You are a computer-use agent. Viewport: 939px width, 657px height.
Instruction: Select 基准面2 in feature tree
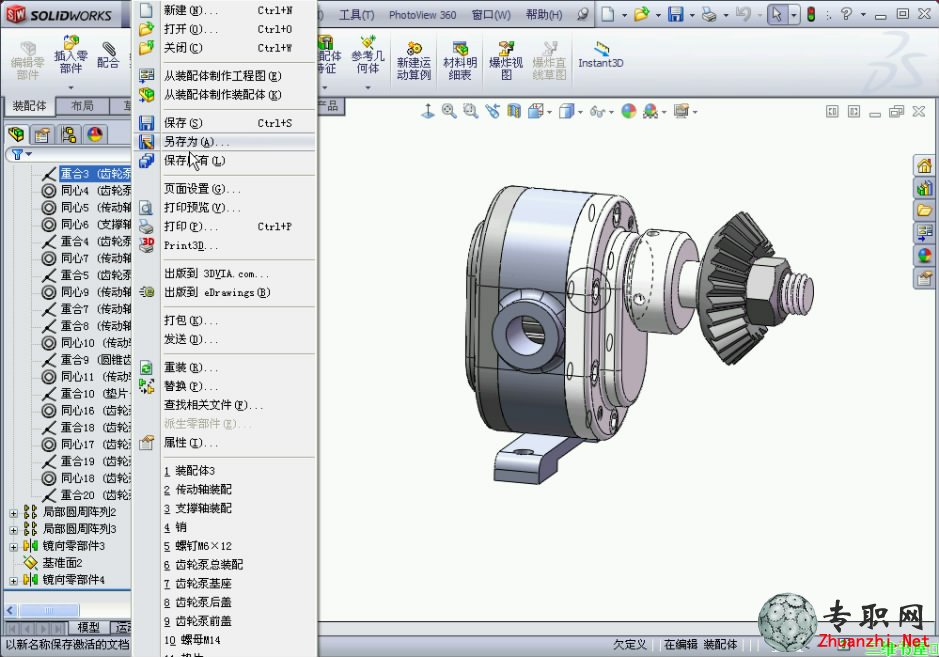53,563
